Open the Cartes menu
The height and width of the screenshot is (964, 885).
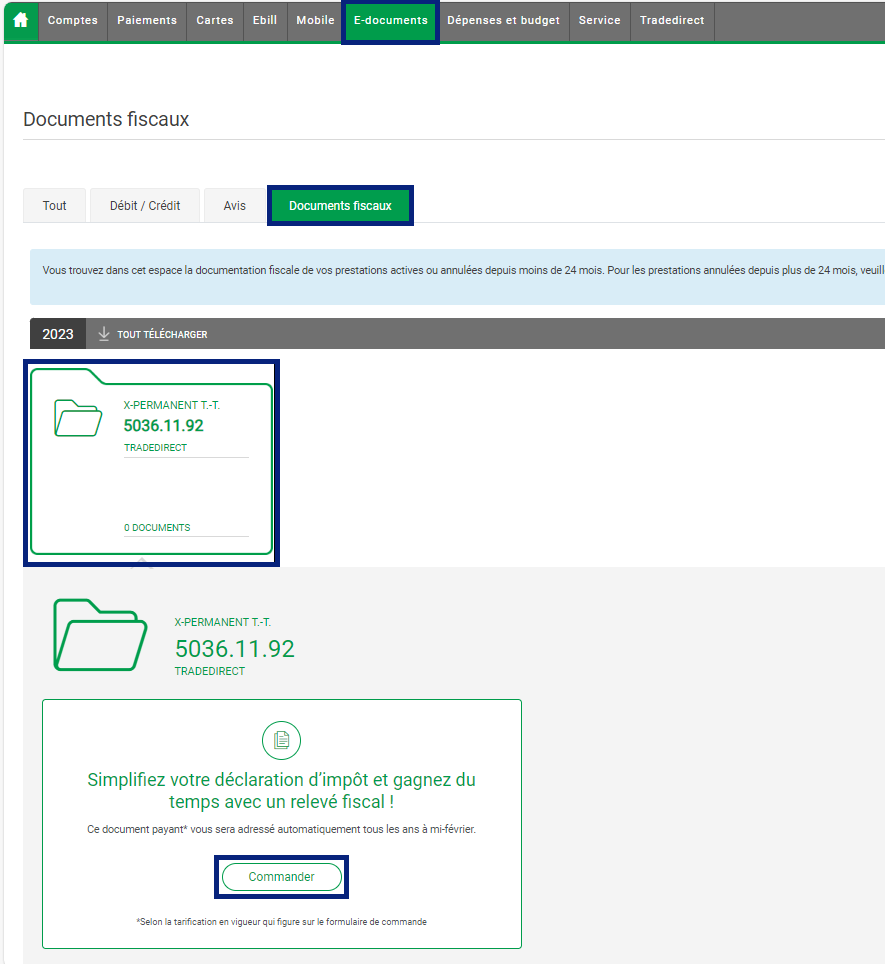click(215, 20)
